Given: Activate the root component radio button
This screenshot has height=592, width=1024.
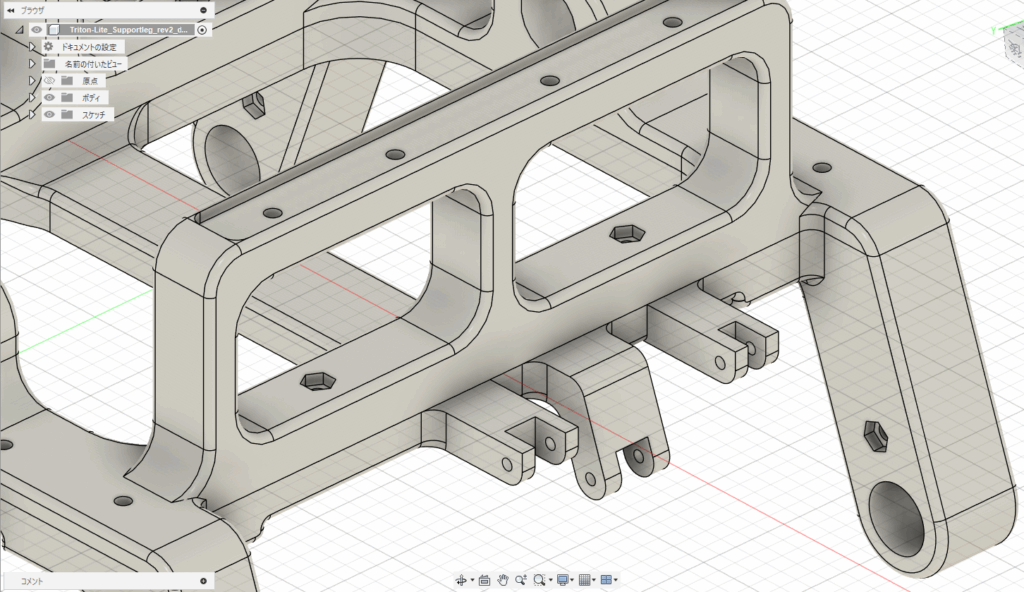Looking at the screenshot, I should pyautogui.click(x=202, y=29).
